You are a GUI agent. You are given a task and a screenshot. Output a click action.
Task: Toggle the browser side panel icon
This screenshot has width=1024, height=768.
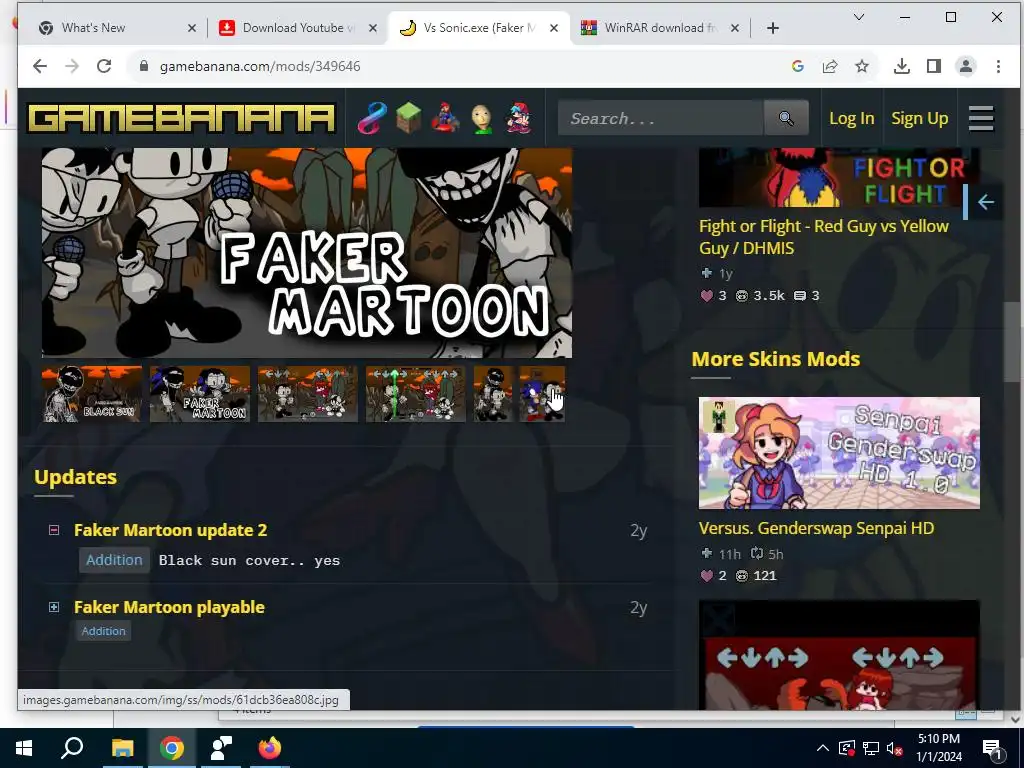934,66
